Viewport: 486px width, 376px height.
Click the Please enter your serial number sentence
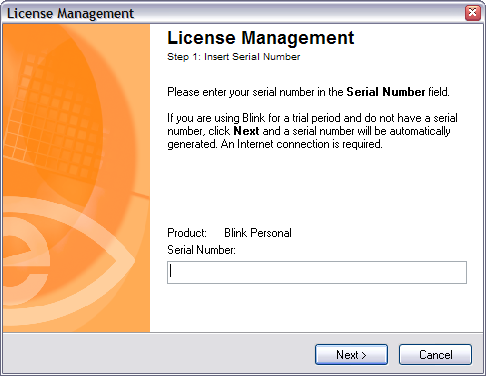pyautogui.click(x=308, y=92)
